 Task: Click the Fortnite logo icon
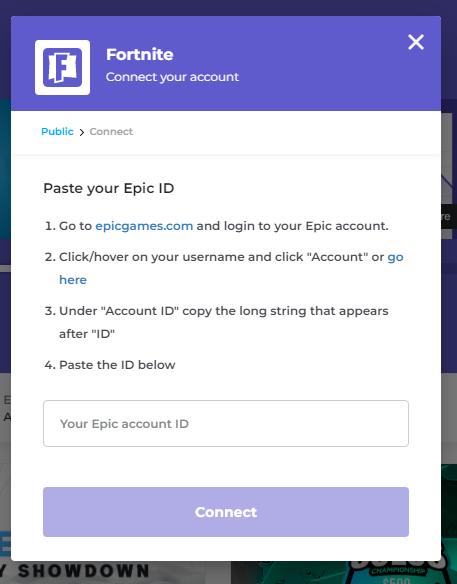click(x=62, y=67)
